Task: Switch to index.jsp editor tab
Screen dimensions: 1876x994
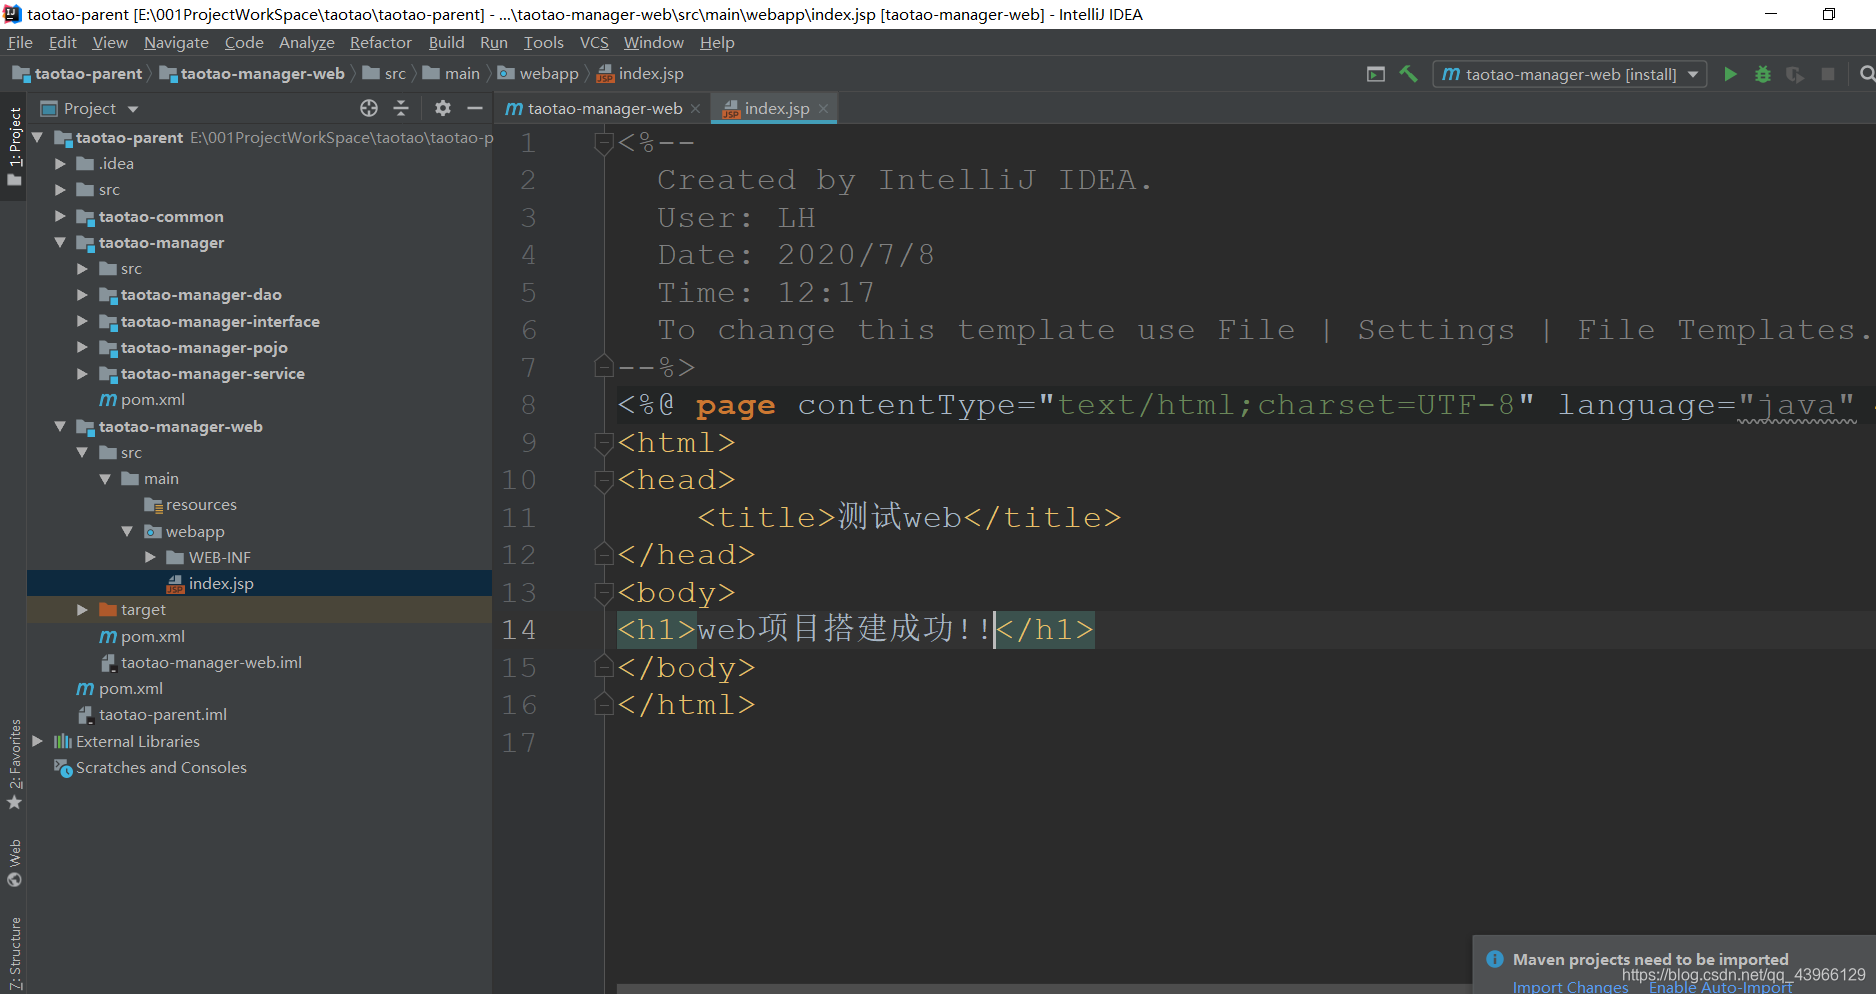Action: click(x=776, y=108)
